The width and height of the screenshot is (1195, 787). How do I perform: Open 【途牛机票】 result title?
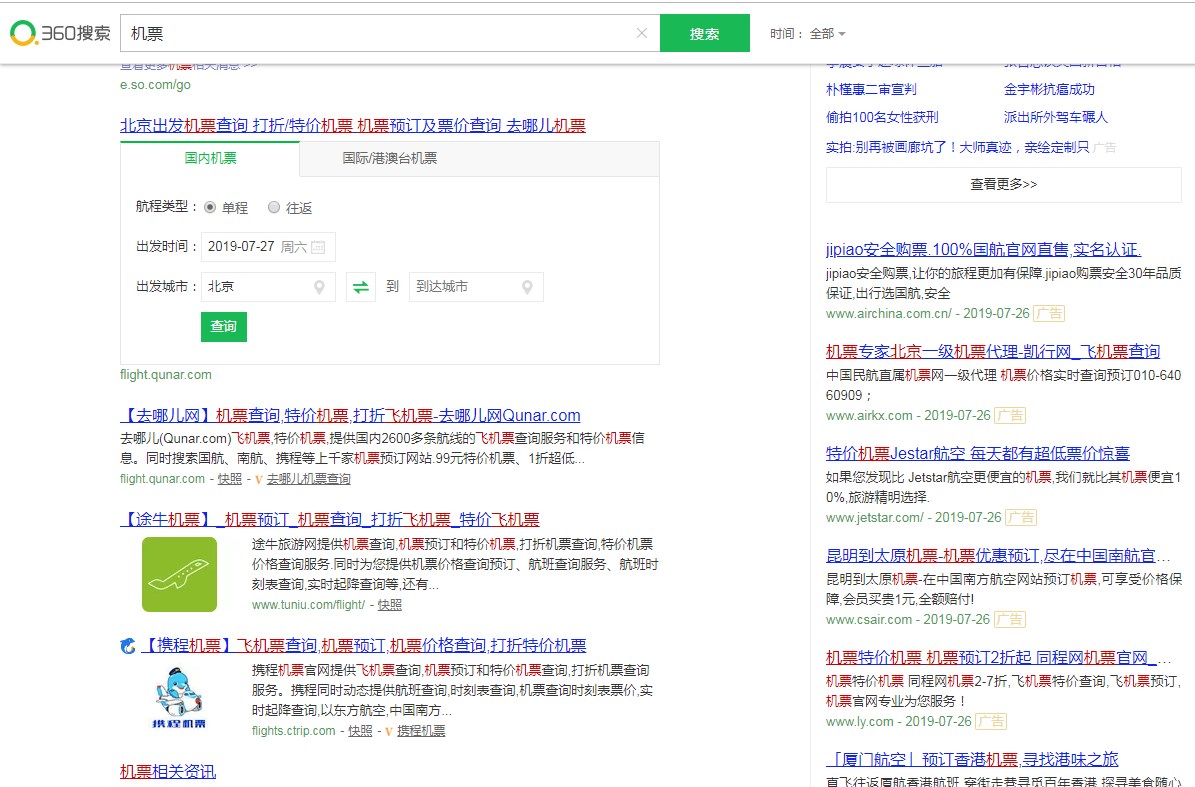(x=329, y=520)
